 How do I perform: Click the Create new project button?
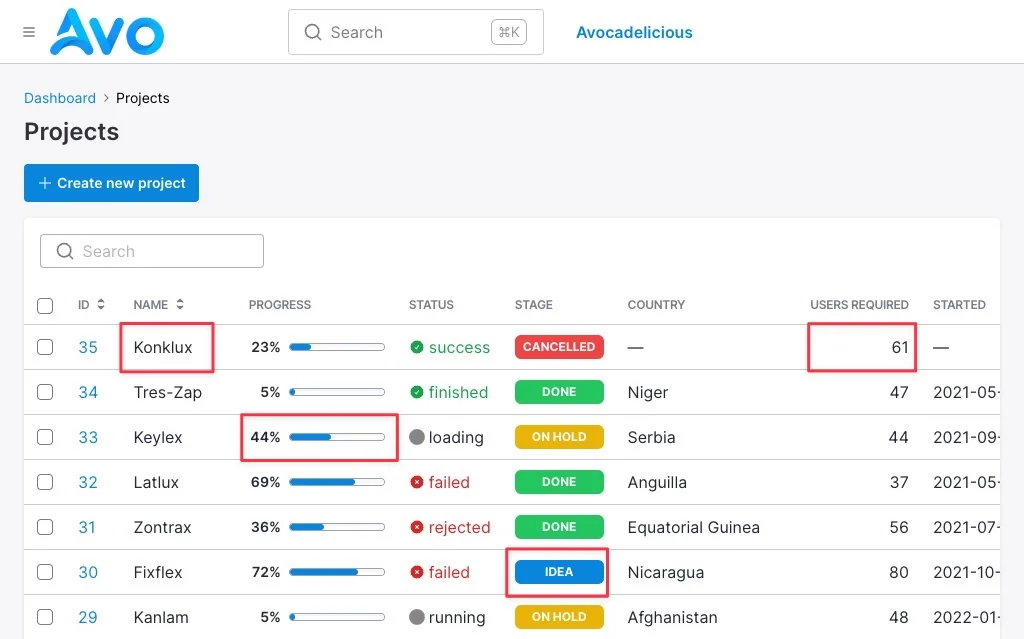(112, 183)
